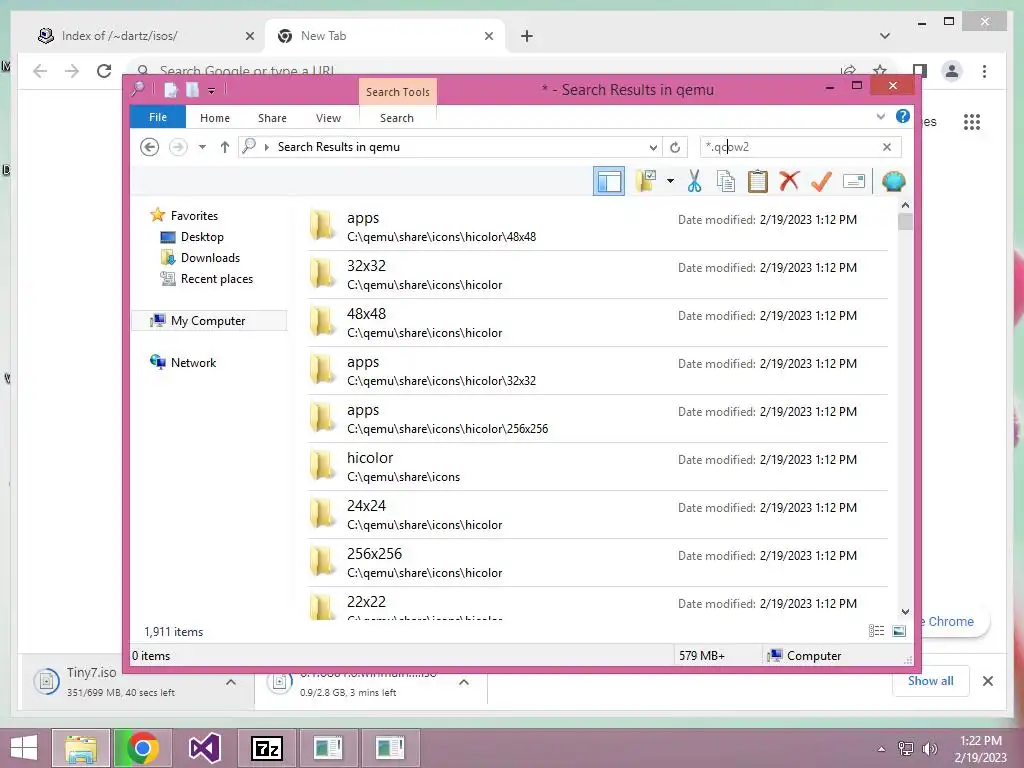
Task: Open Chrome three-dot menu
Action: (x=984, y=71)
